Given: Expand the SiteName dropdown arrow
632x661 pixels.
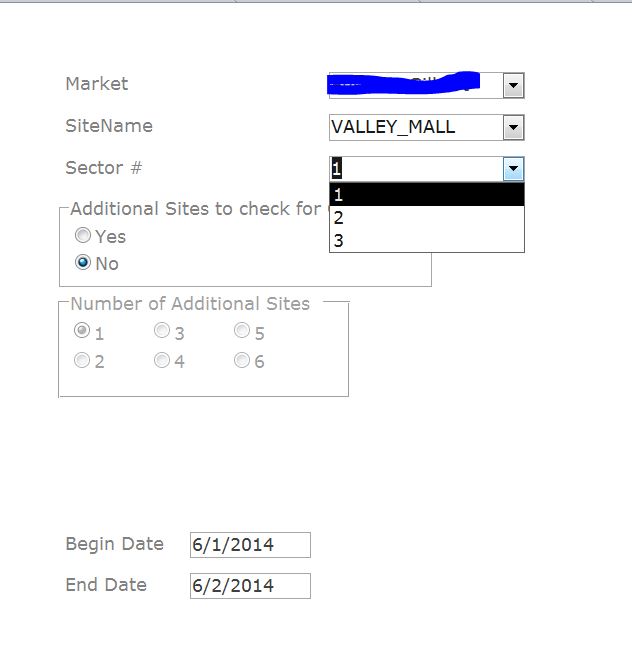Looking at the screenshot, I should coord(513,127).
